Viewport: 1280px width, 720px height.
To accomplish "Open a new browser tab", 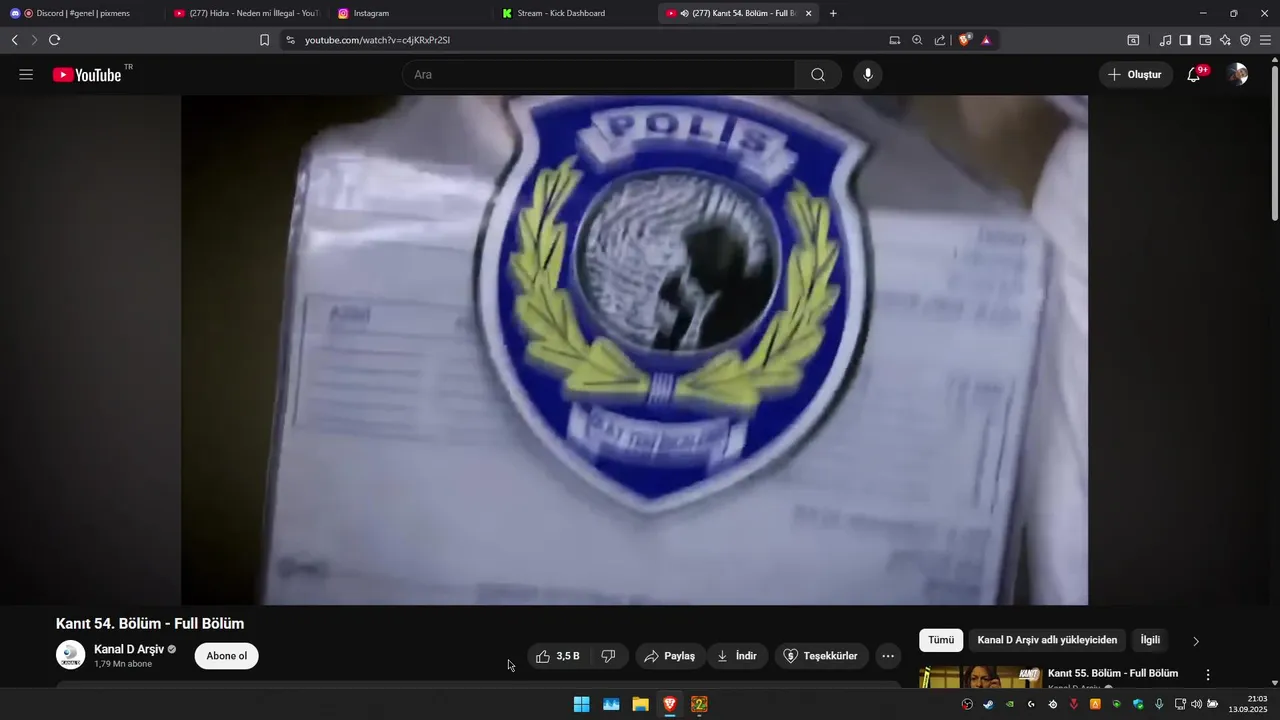I will click(x=833, y=13).
